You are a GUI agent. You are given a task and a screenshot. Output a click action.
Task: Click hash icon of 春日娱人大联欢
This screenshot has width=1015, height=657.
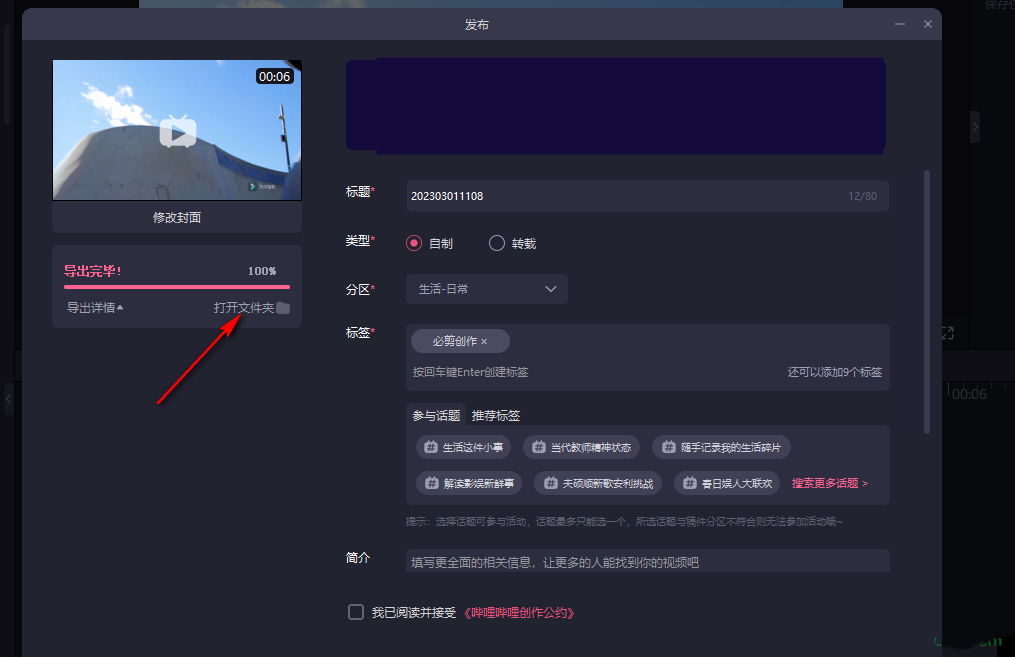690,484
